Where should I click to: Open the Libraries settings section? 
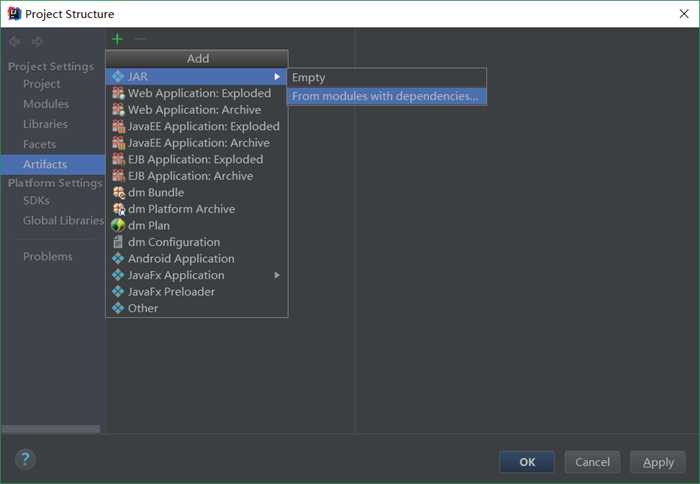coord(46,124)
